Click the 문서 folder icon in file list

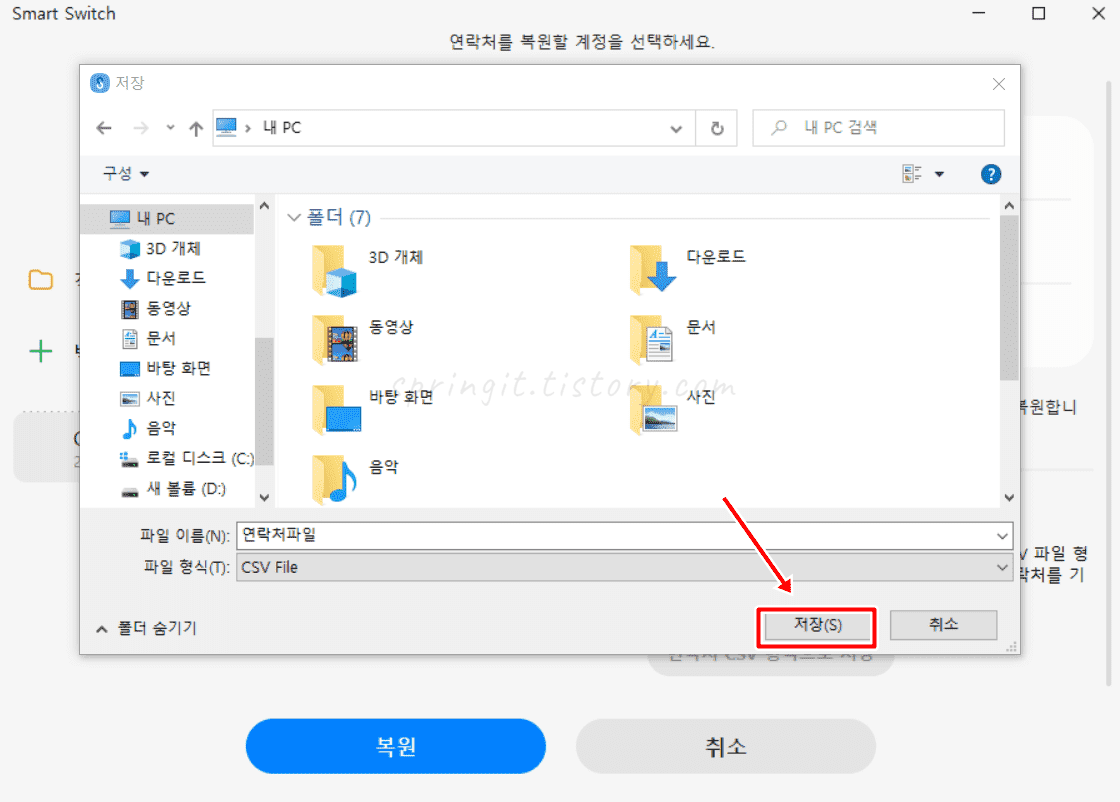click(652, 339)
